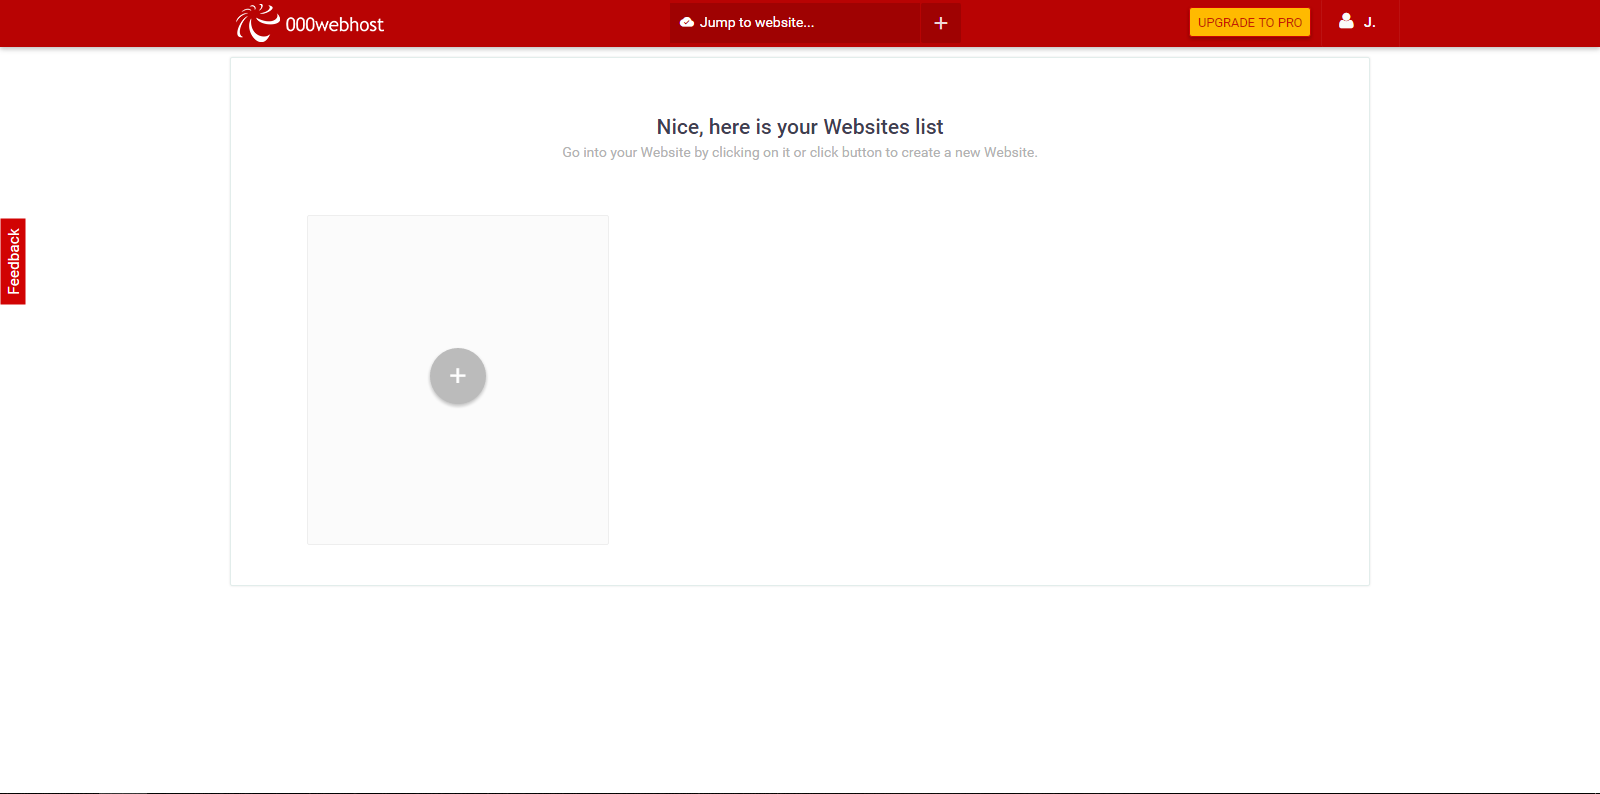Click the Websites list words in heading
1600x794 pixels.
tap(883, 127)
